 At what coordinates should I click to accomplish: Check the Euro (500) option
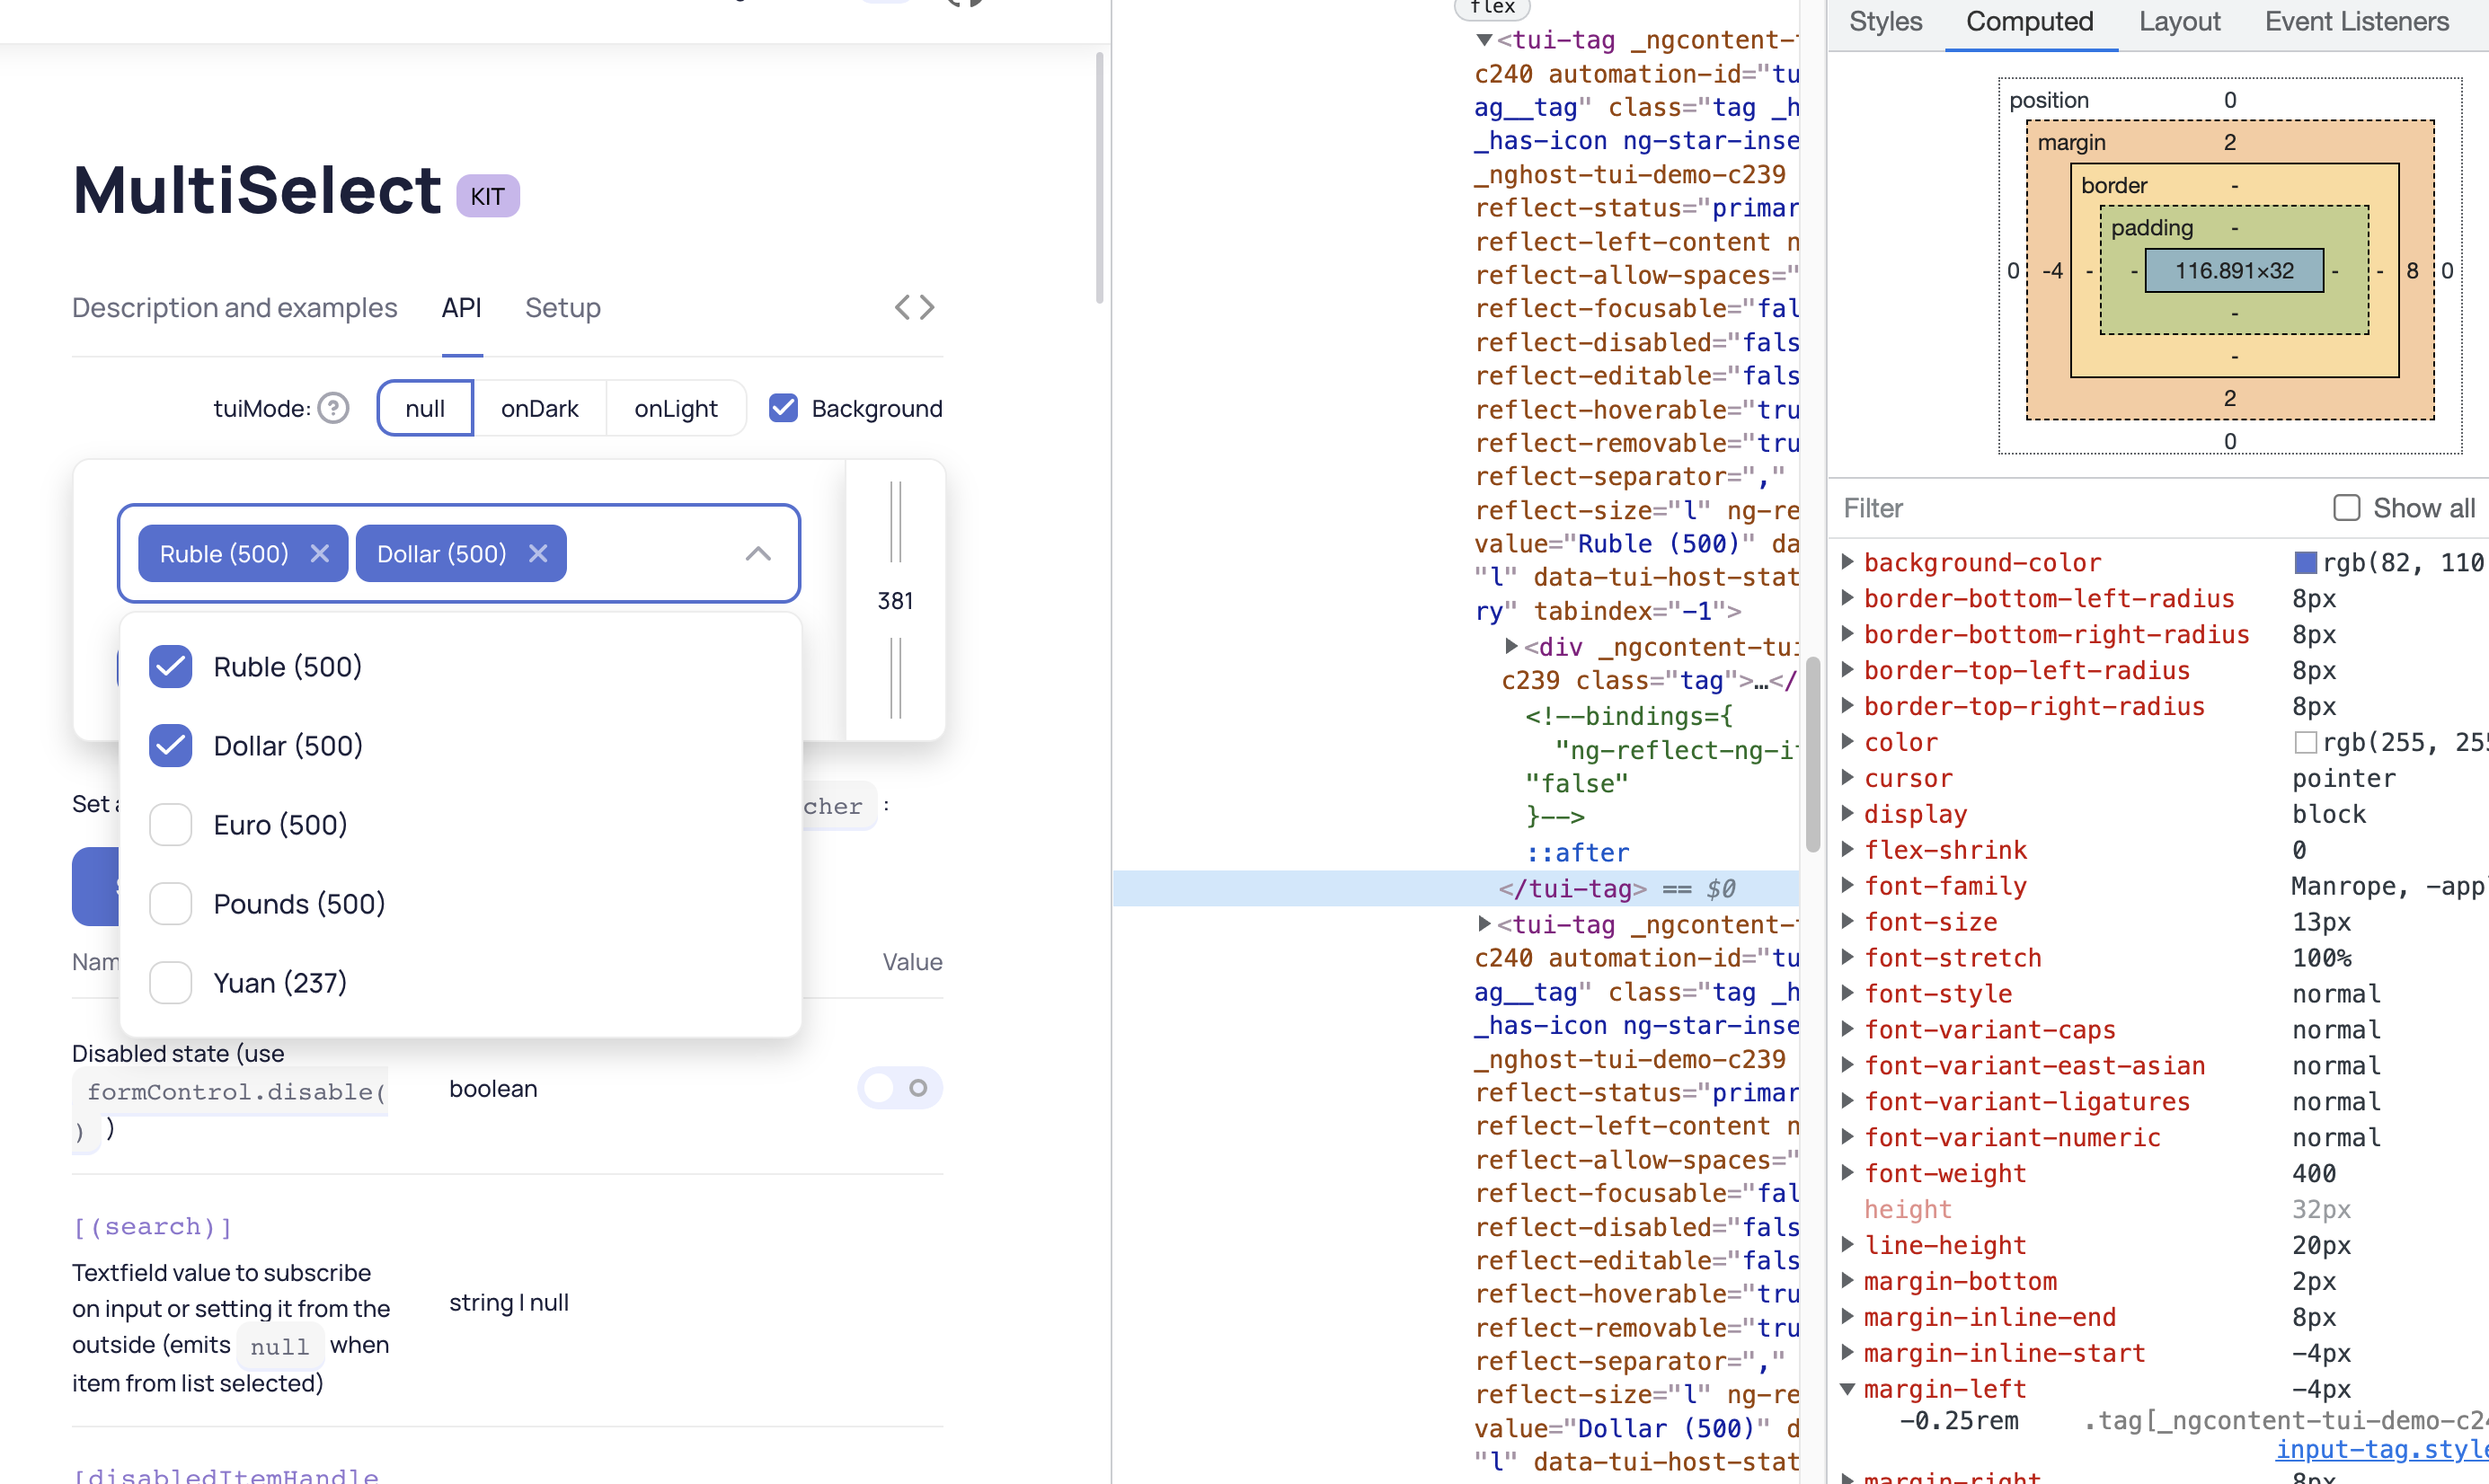[171, 824]
